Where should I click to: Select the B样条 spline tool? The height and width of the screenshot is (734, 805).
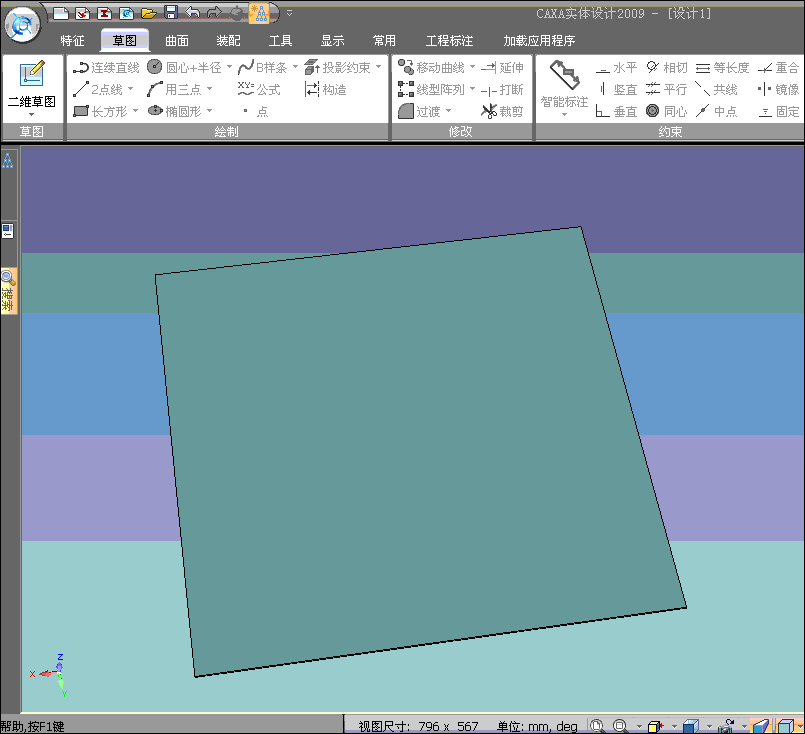pyautogui.click(x=263, y=67)
